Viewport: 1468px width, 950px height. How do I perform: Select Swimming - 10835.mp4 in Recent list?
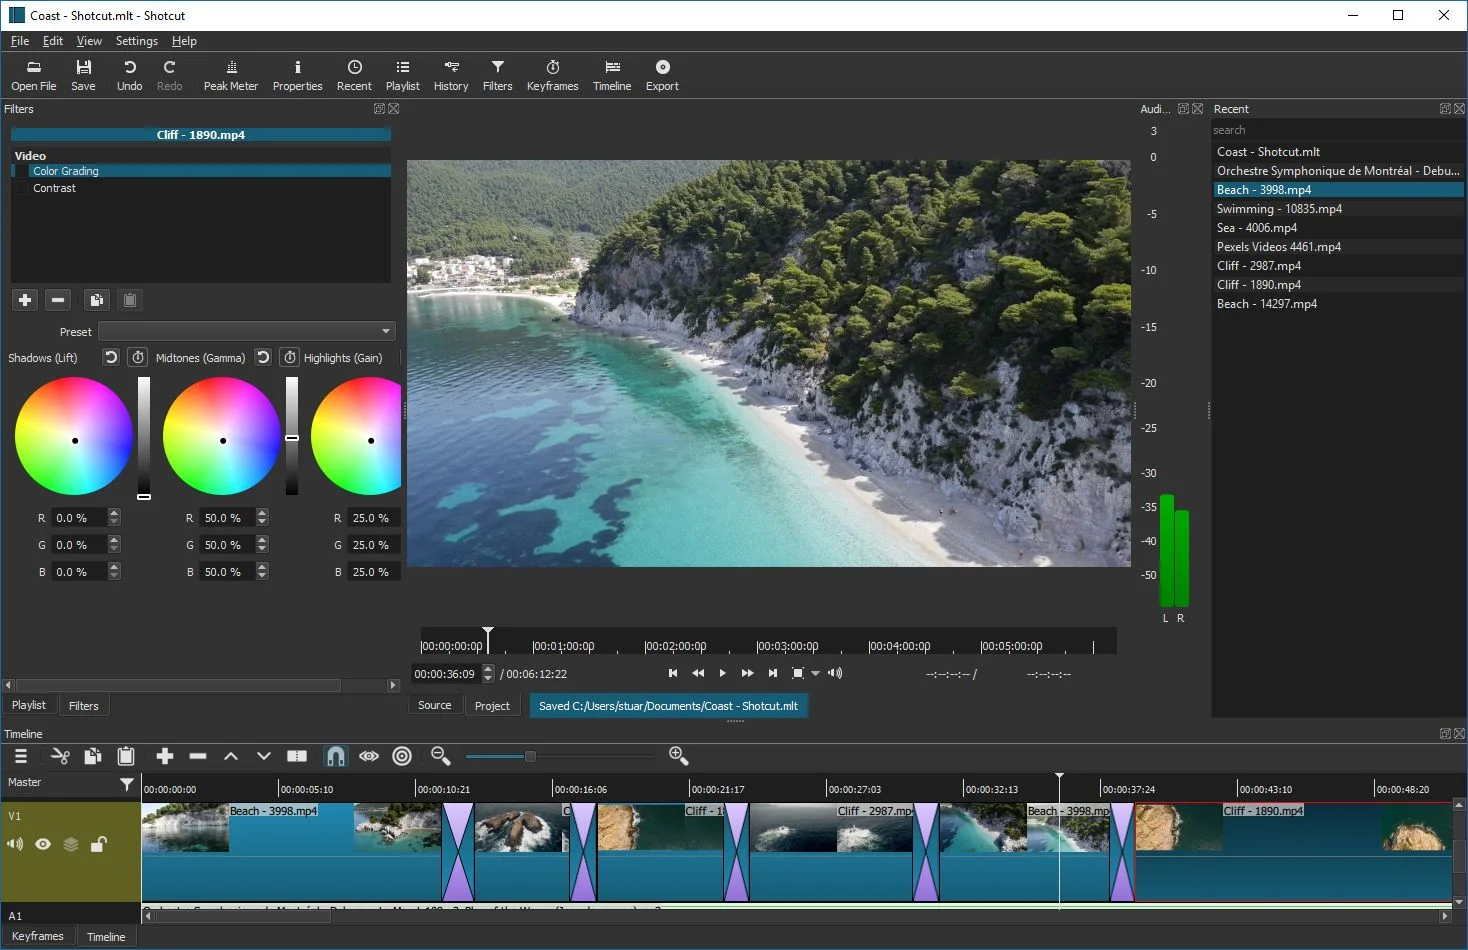point(1280,208)
